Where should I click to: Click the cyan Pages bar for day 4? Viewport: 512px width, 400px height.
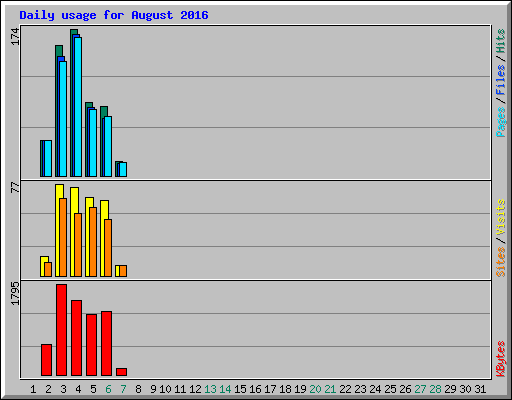(x=78, y=107)
